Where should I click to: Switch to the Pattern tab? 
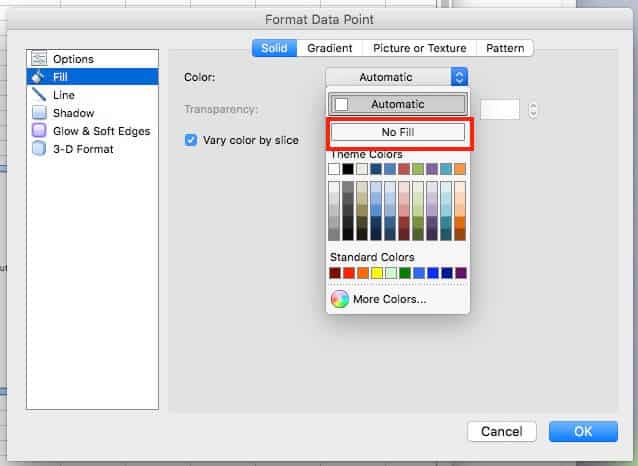(x=505, y=48)
